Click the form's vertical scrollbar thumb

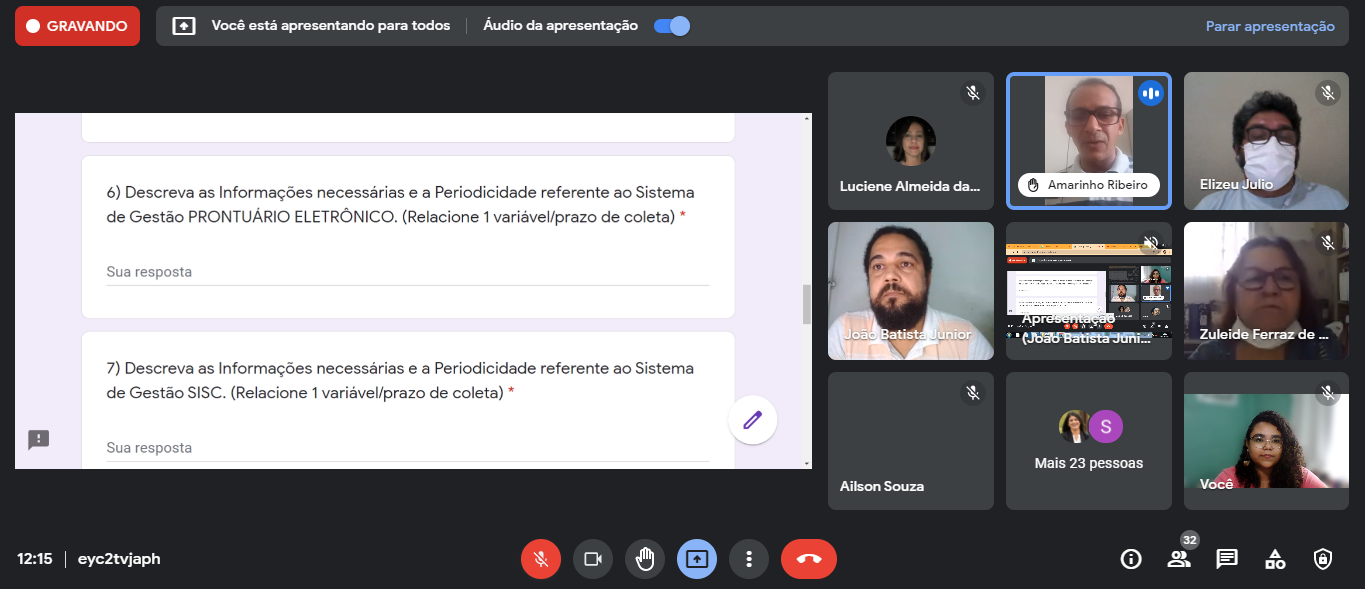click(x=807, y=304)
